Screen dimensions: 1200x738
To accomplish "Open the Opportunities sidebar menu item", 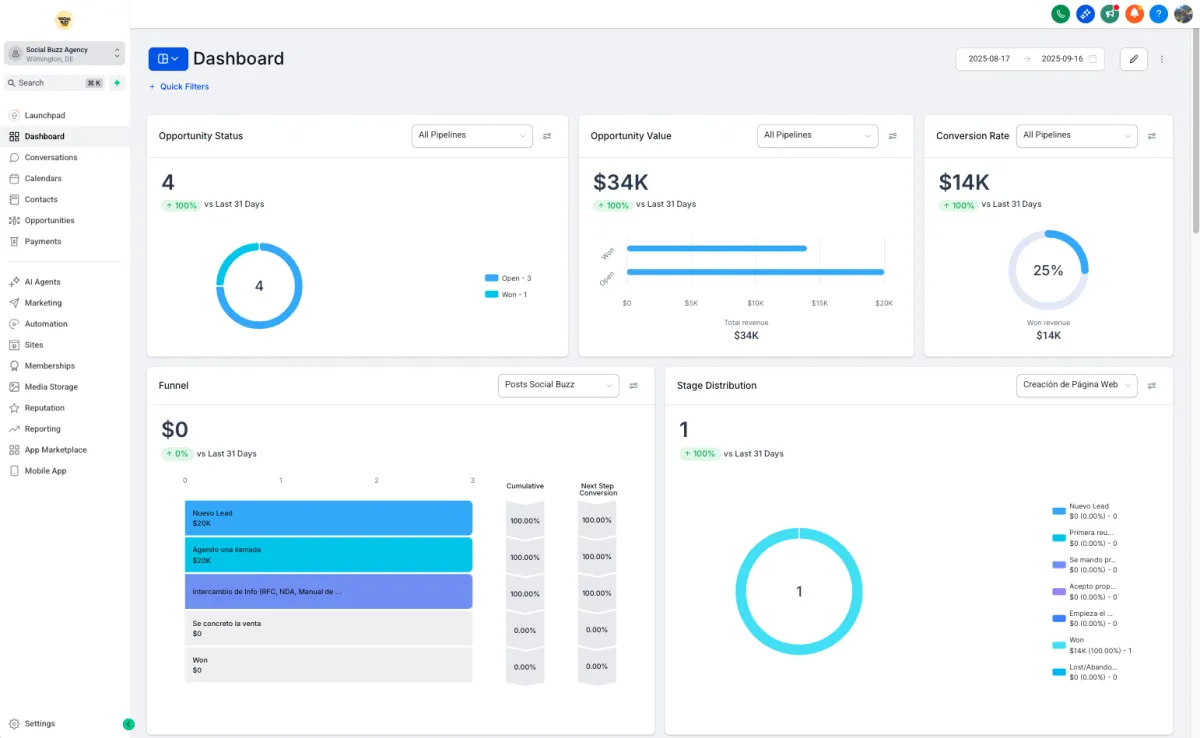I will (x=49, y=221).
